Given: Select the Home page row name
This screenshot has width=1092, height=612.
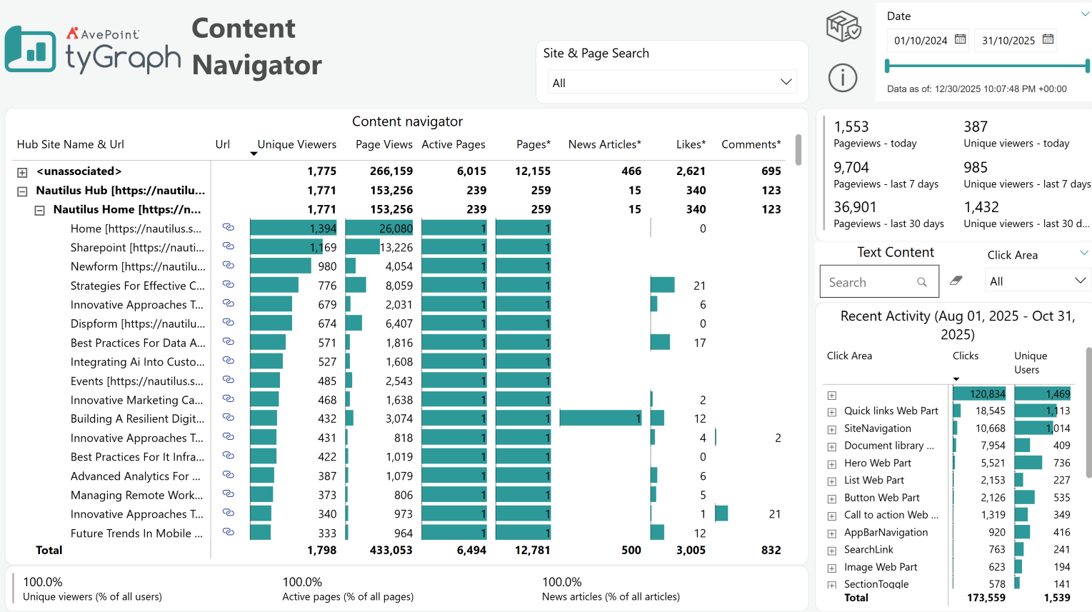Looking at the screenshot, I should pyautogui.click(x=136, y=228).
